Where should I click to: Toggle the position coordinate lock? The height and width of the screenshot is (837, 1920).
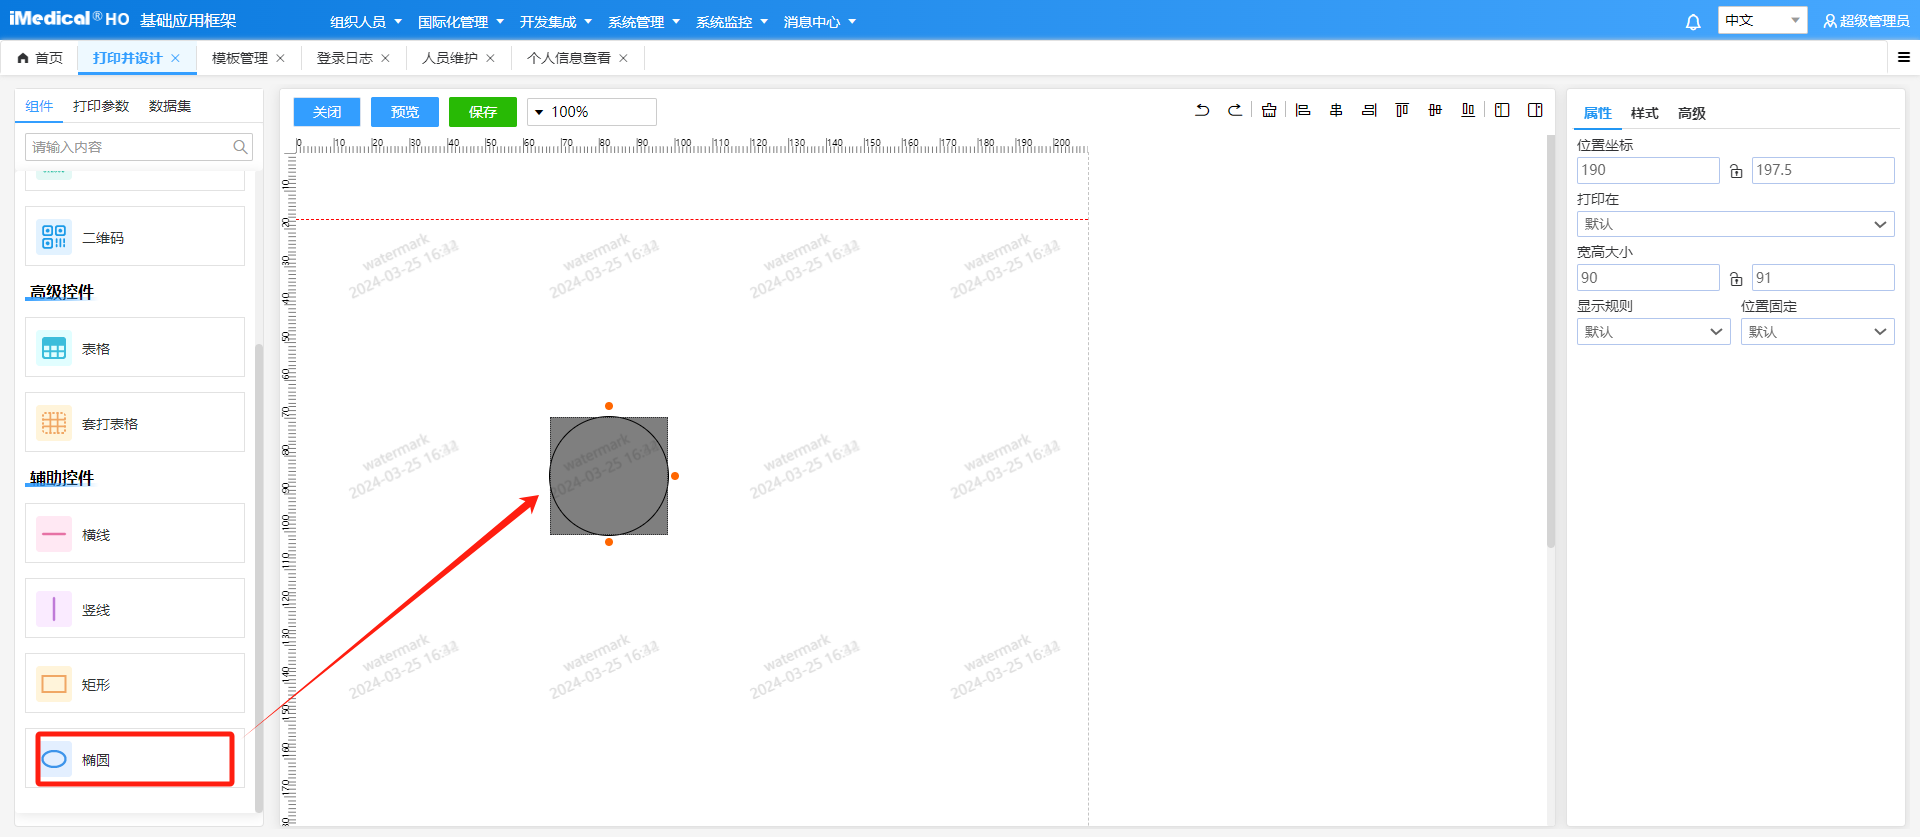(1736, 171)
